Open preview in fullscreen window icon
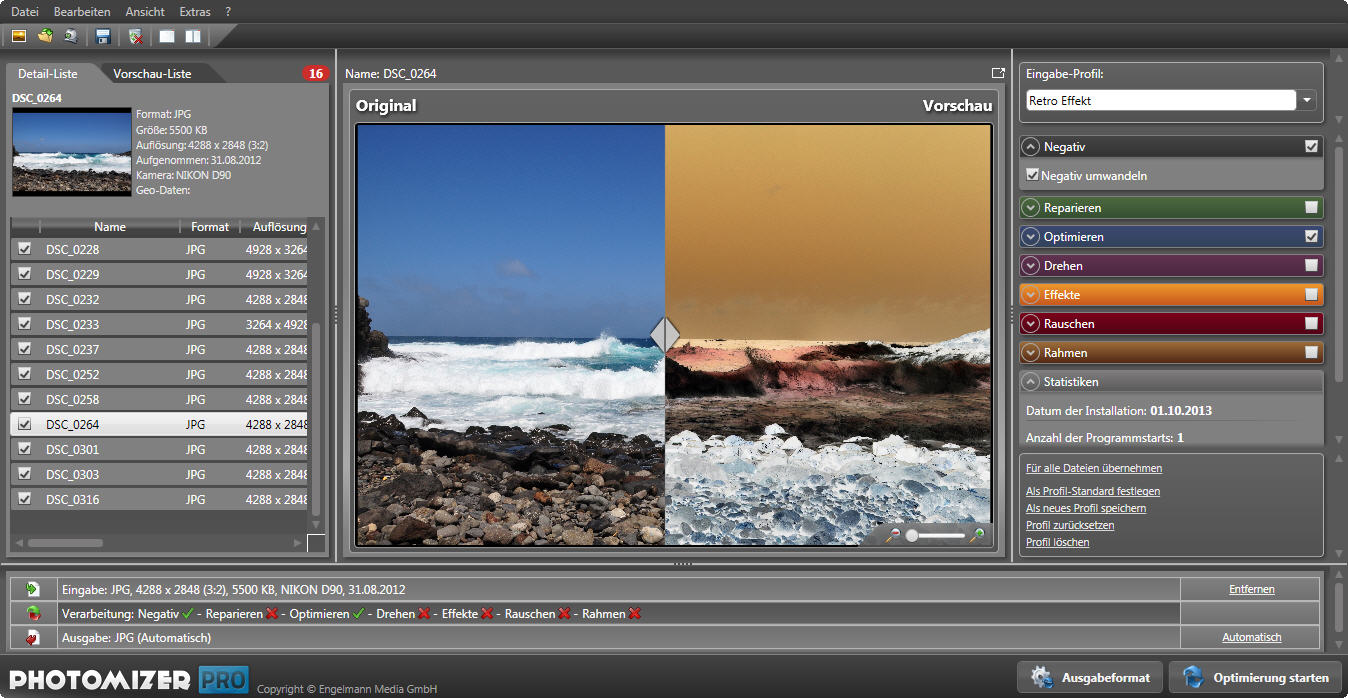 (997, 73)
